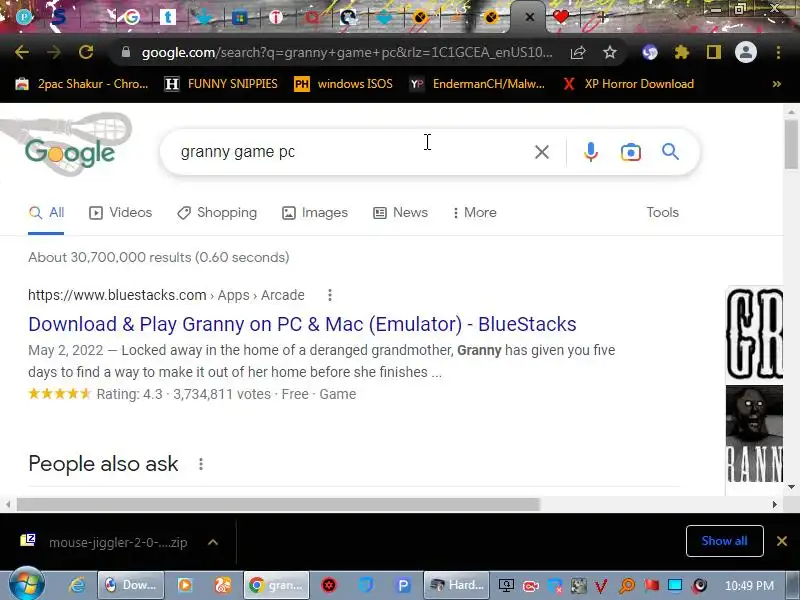Open options menu beside the bluestacks.com URL

330,295
